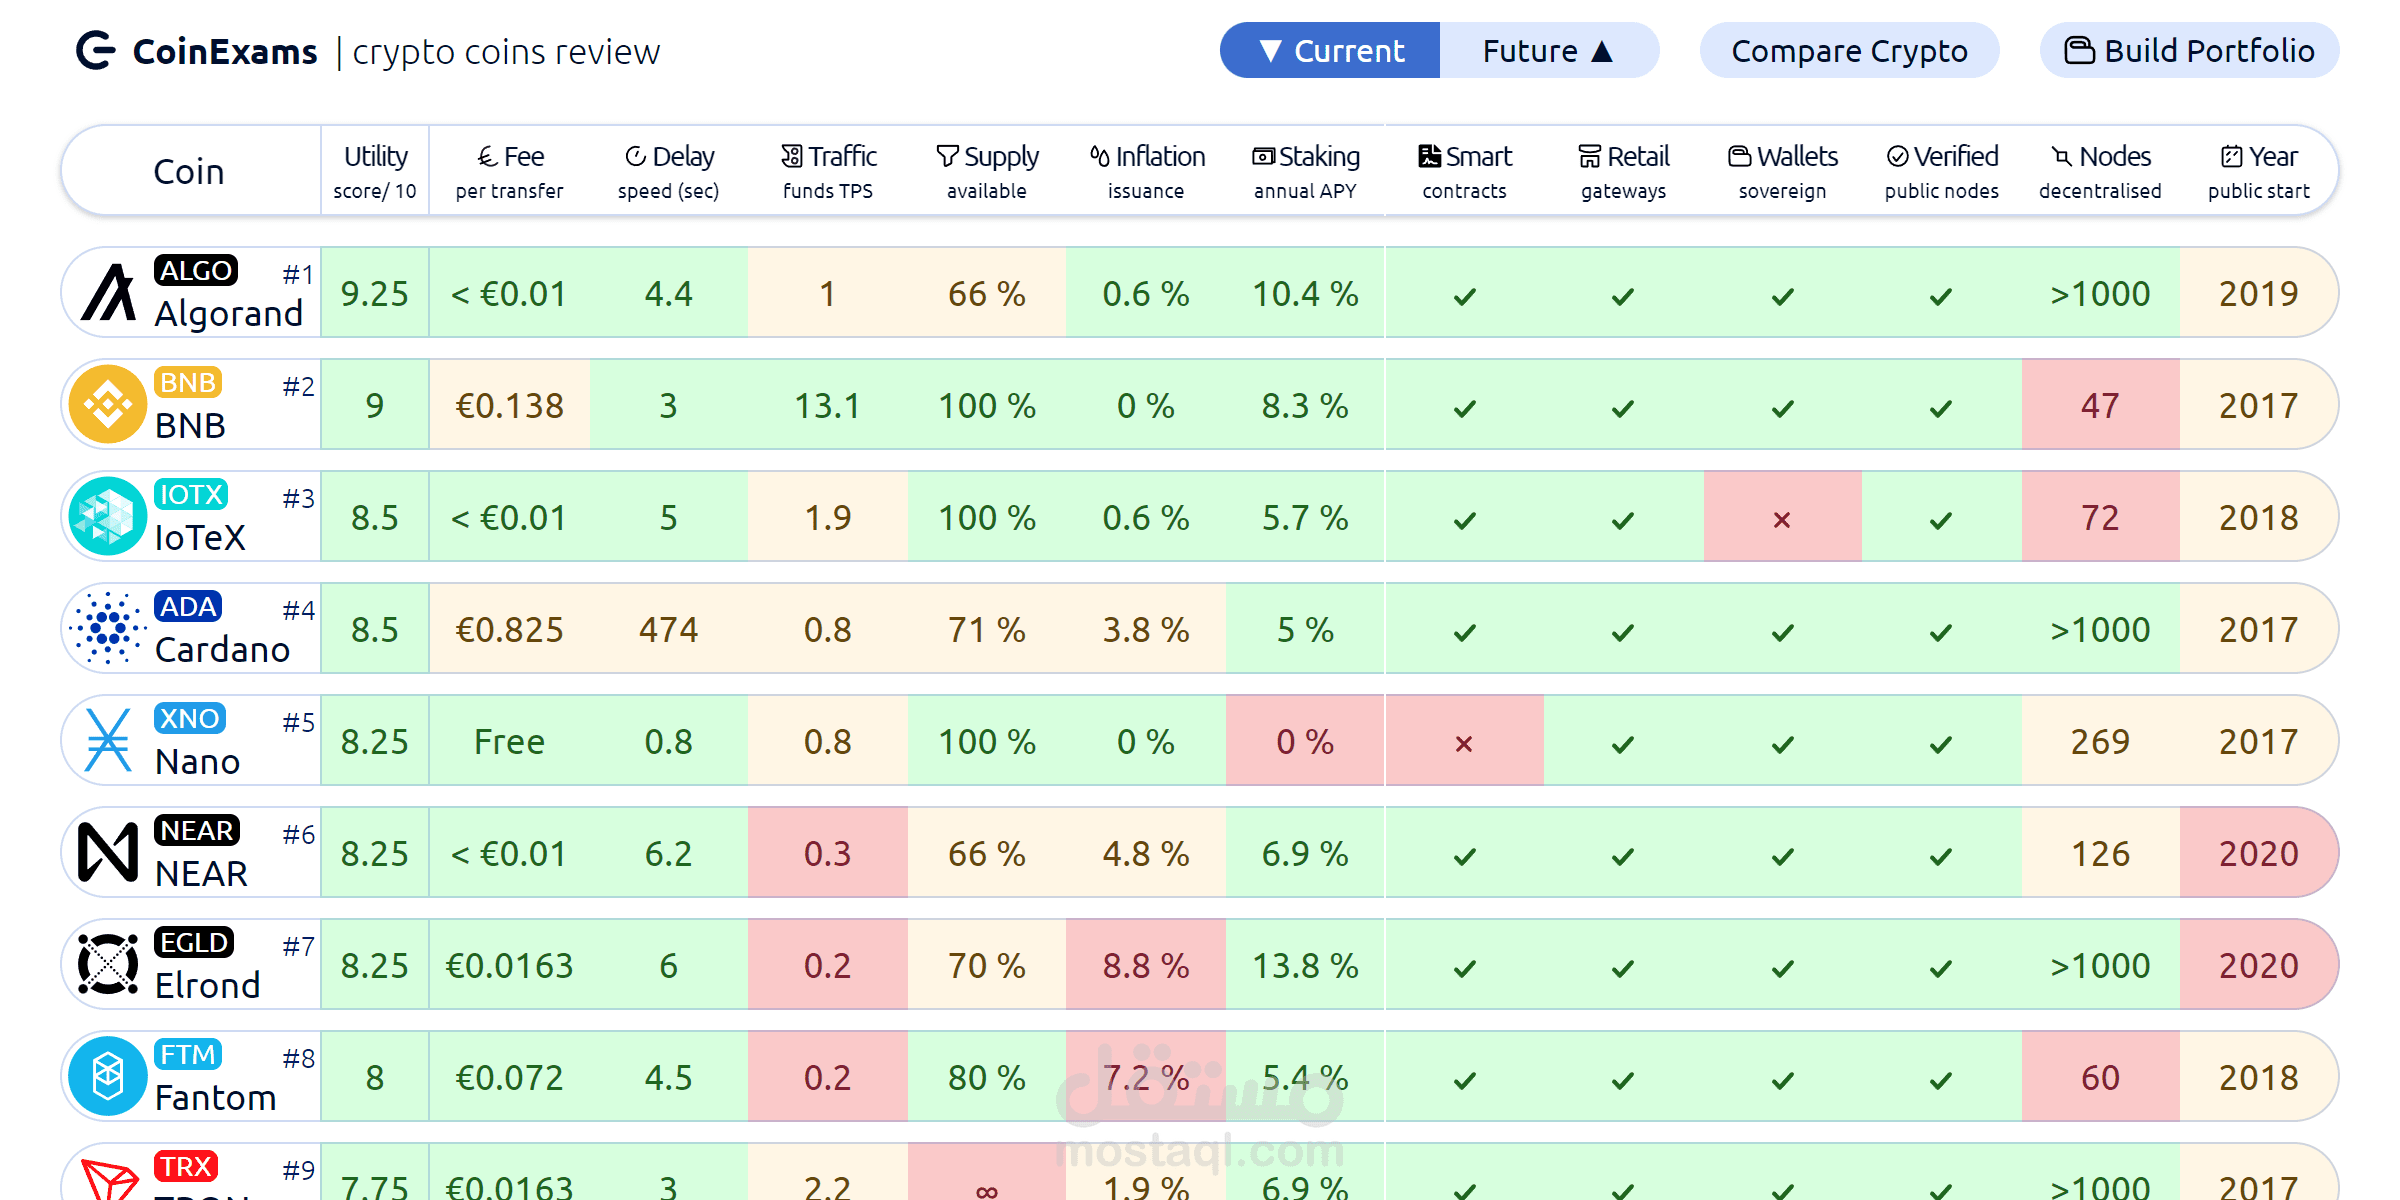Image resolution: width=2400 pixels, height=1200 pixels.
Task: Click Build Portfolio button
Action: tap(2189, 50)
